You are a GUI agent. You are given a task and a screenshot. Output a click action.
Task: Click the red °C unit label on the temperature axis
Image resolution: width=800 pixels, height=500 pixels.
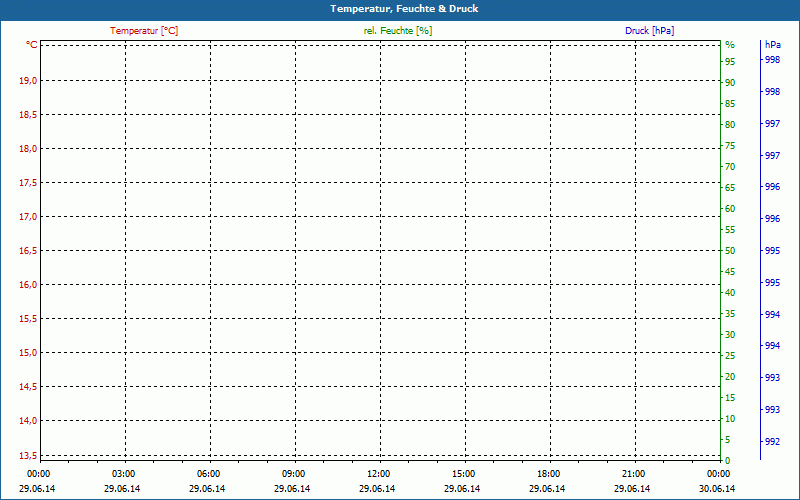click(32, 45)
